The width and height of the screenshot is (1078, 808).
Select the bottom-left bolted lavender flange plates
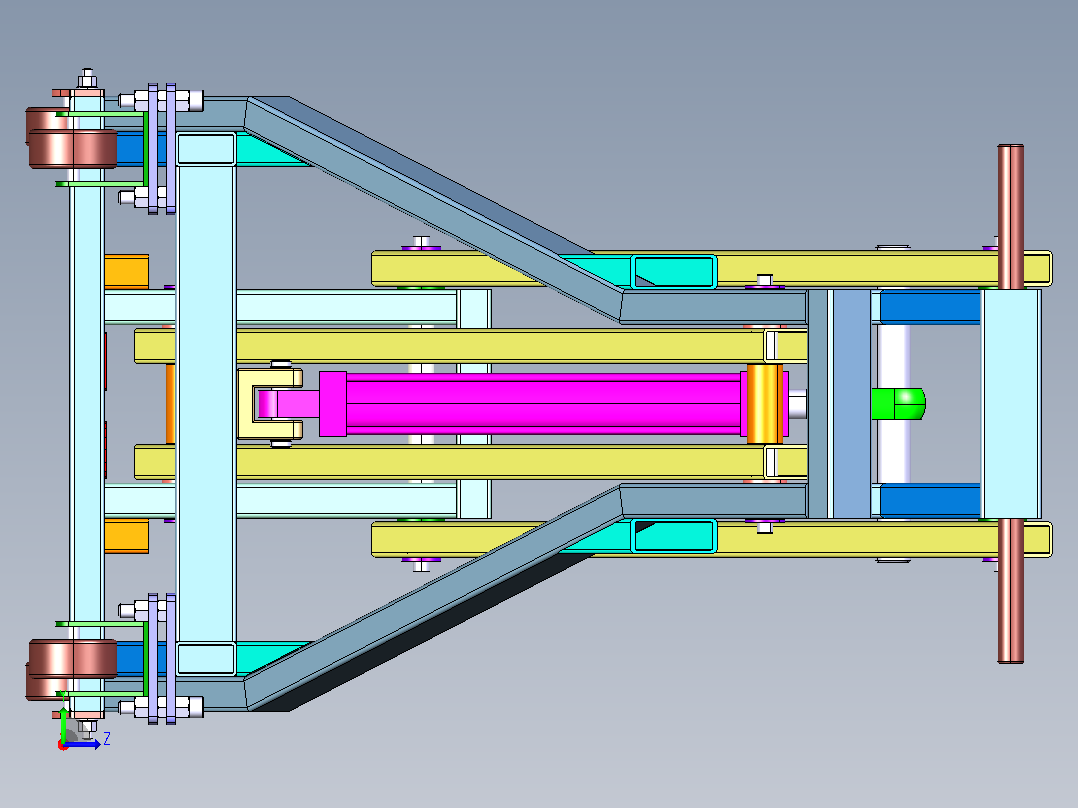[162, 659]
